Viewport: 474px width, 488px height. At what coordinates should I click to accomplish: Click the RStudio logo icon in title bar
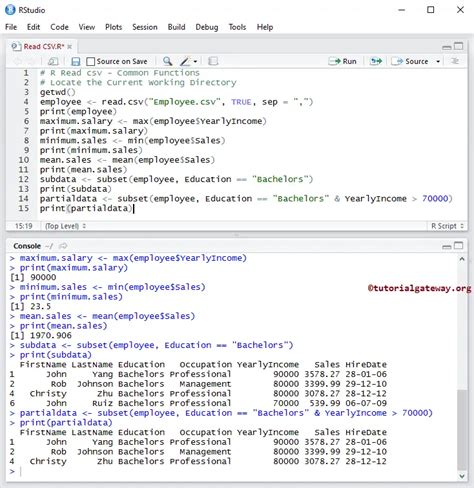pos(10,10)
